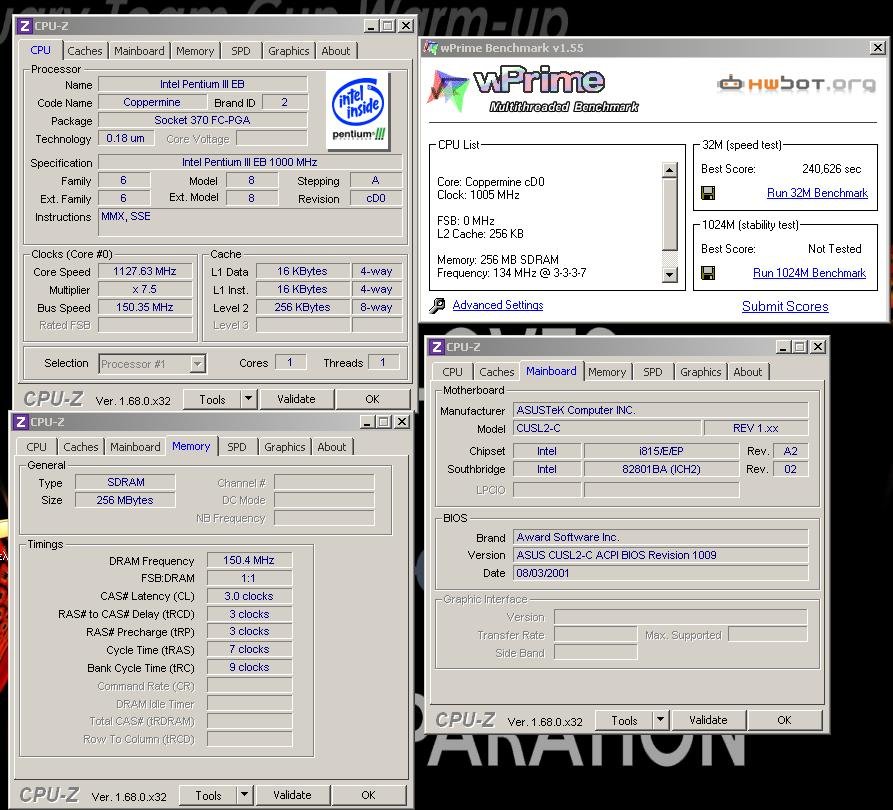893x810 pixels.
Task: Click the Southbridge value 82801BA (ICH2)
Action: [x=661, y=469]
